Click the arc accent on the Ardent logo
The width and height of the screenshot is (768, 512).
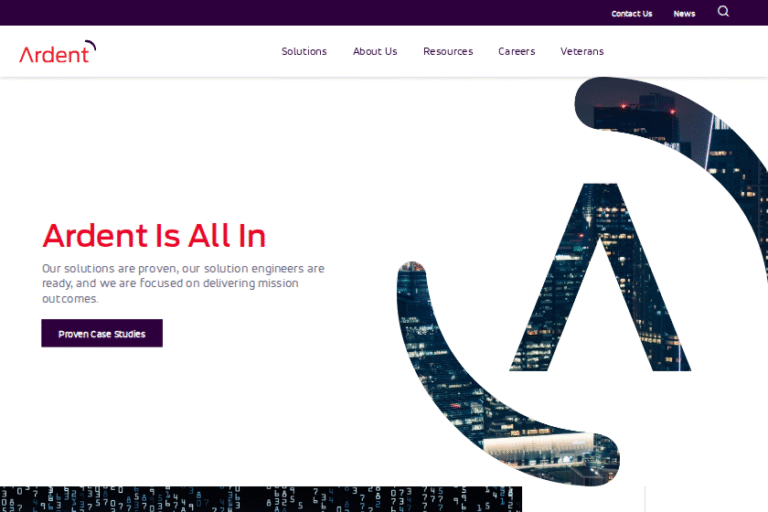pyautogui.click(x=91, y=45)
